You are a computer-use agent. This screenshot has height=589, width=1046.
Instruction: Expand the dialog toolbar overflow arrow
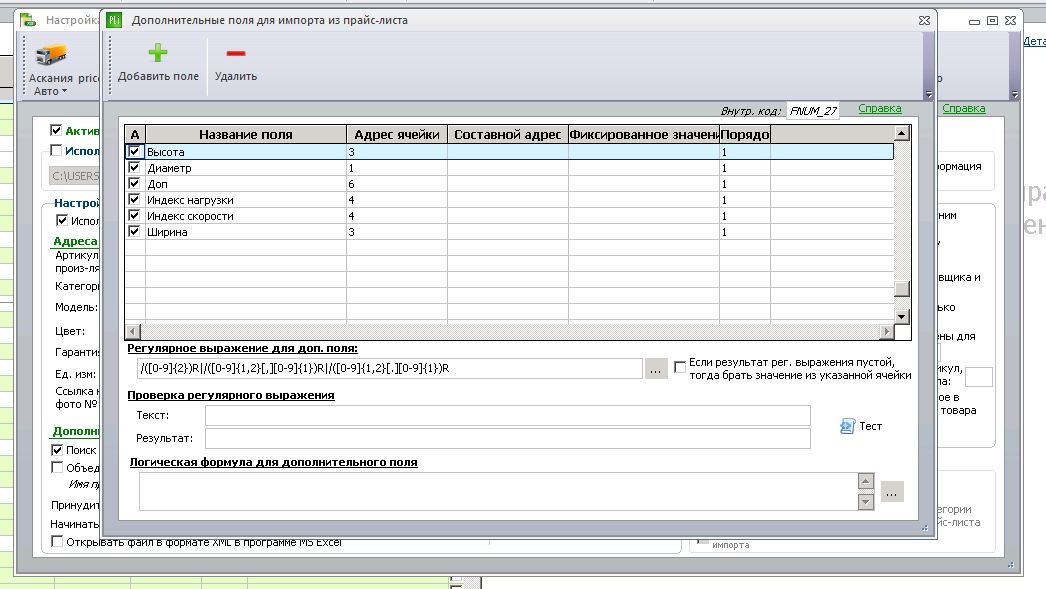[x=928, y=95]
